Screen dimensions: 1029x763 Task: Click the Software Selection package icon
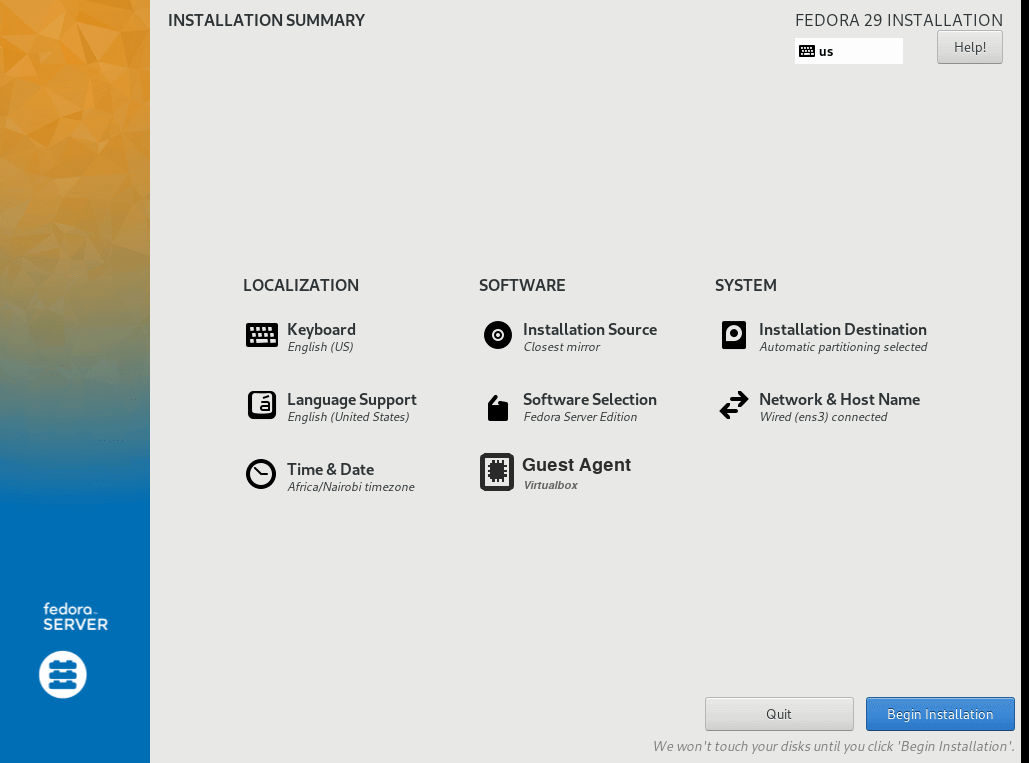(498, 407)
